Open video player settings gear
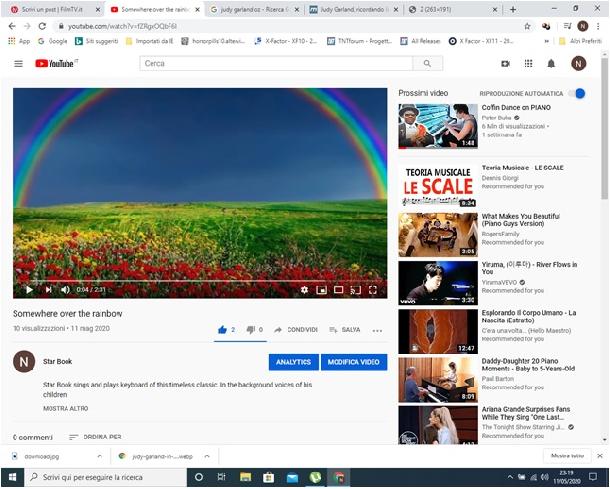 [x=304, y=290]
